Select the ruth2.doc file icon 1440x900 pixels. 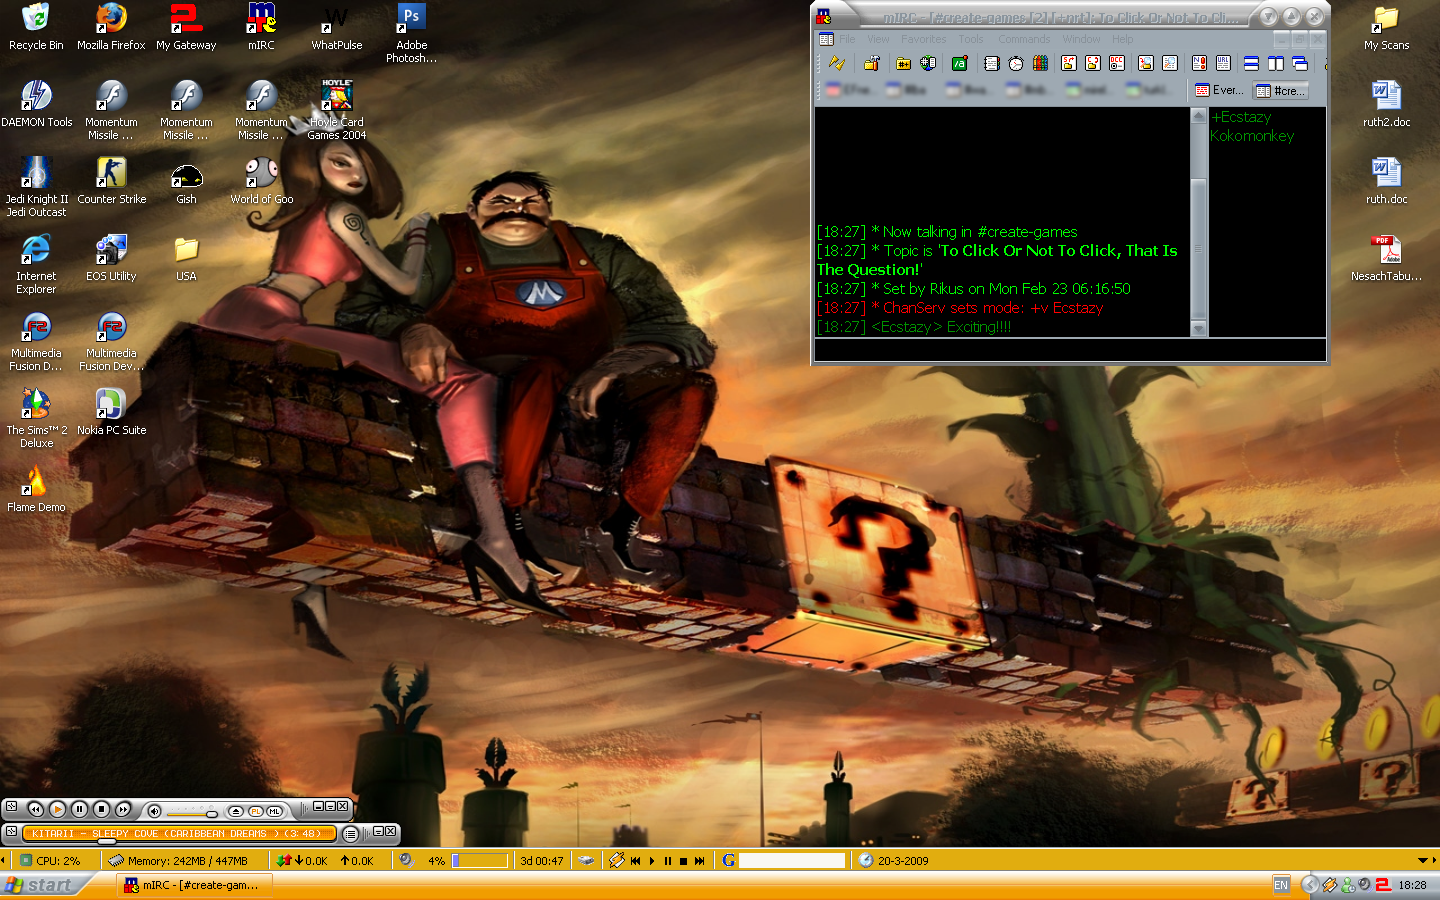click(x=1386, y=104)
